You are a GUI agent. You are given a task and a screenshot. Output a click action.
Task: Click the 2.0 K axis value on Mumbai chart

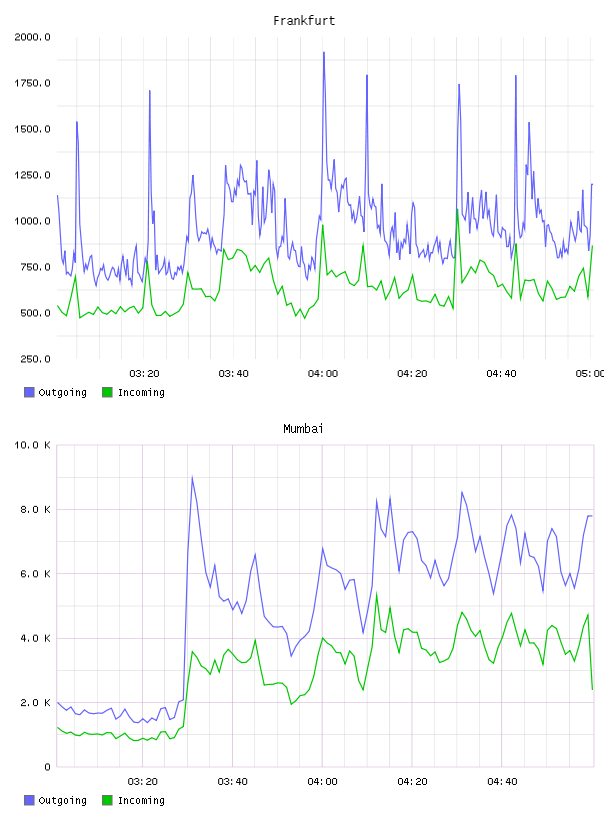pyautogui.click(x=35, y=703)
